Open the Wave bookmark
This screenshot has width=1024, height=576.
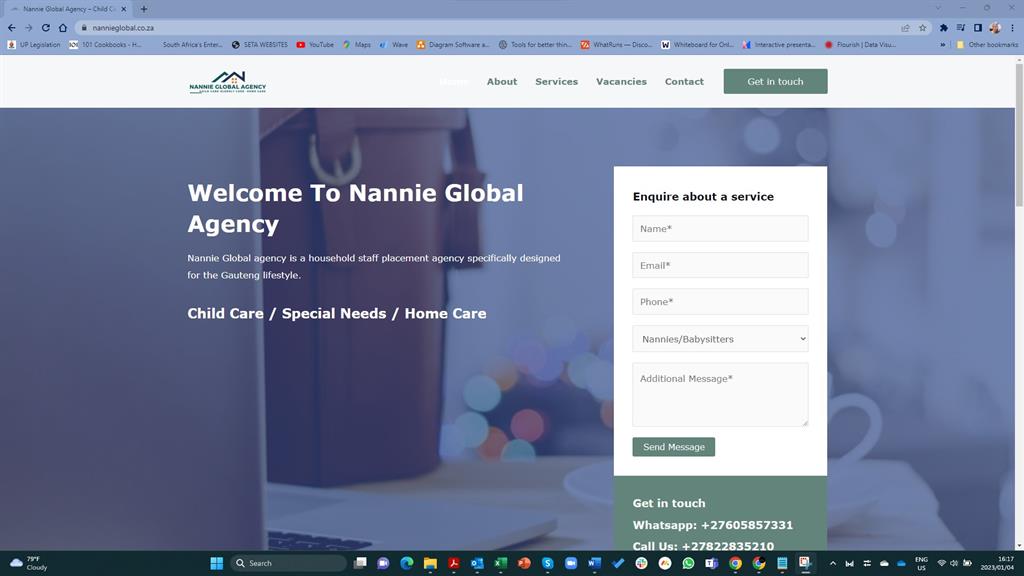(x=394, y=44)
